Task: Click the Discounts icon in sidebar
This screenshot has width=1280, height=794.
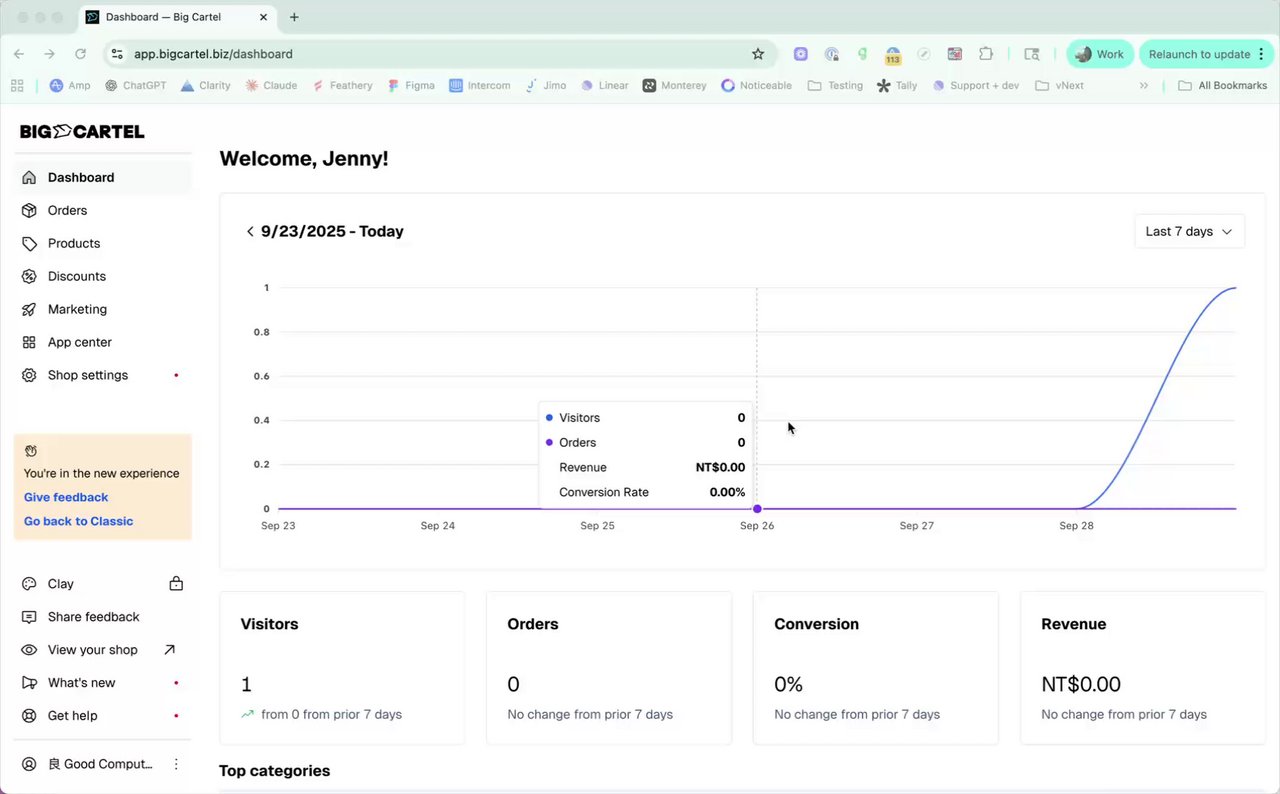Action: pos(29,277)
